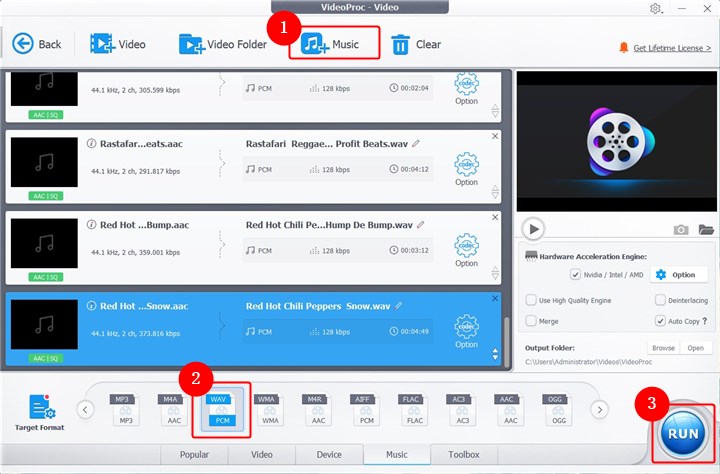
Task: Switch to the Toolbox tab
Action: pyautogui.click(x=464, y=454)
